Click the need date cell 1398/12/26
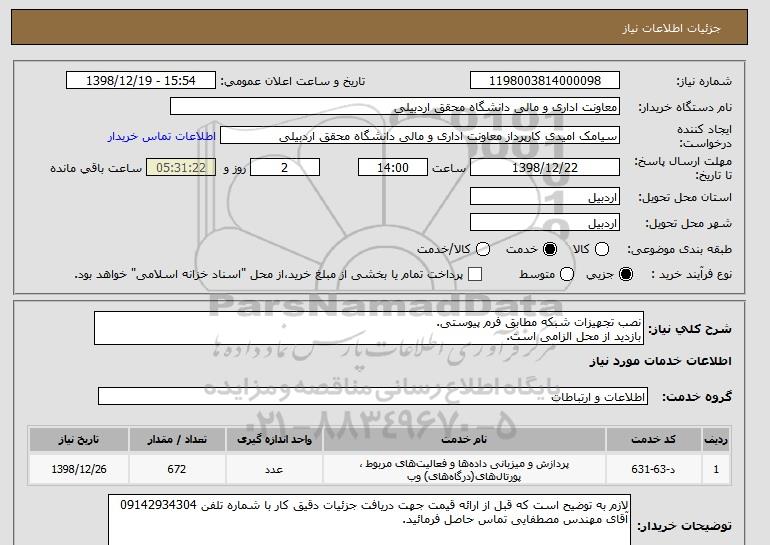 79,469
